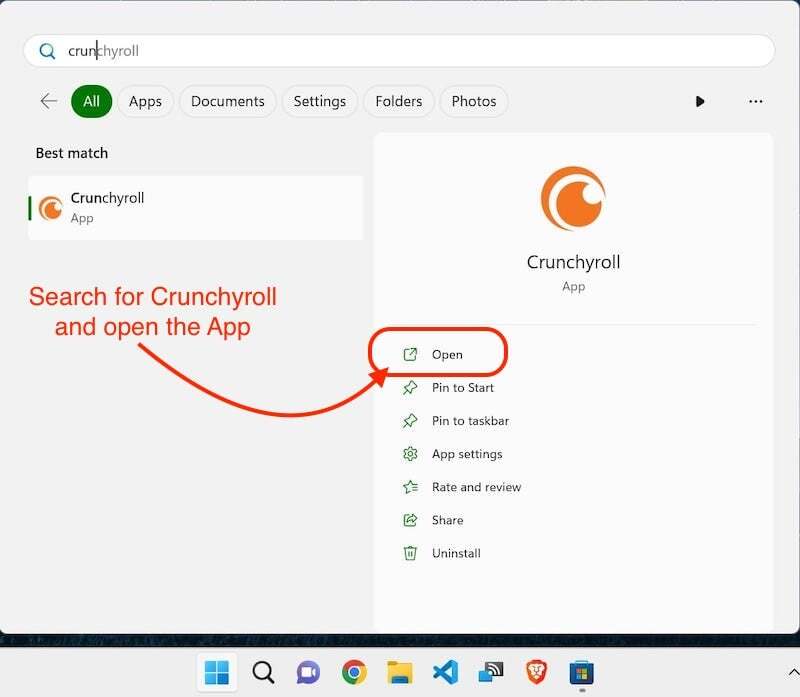Viewport: 800px width, 697px height.
Task: Switch to the Folders filter tab
Action: pyautogui.click(x=398, y=101)
